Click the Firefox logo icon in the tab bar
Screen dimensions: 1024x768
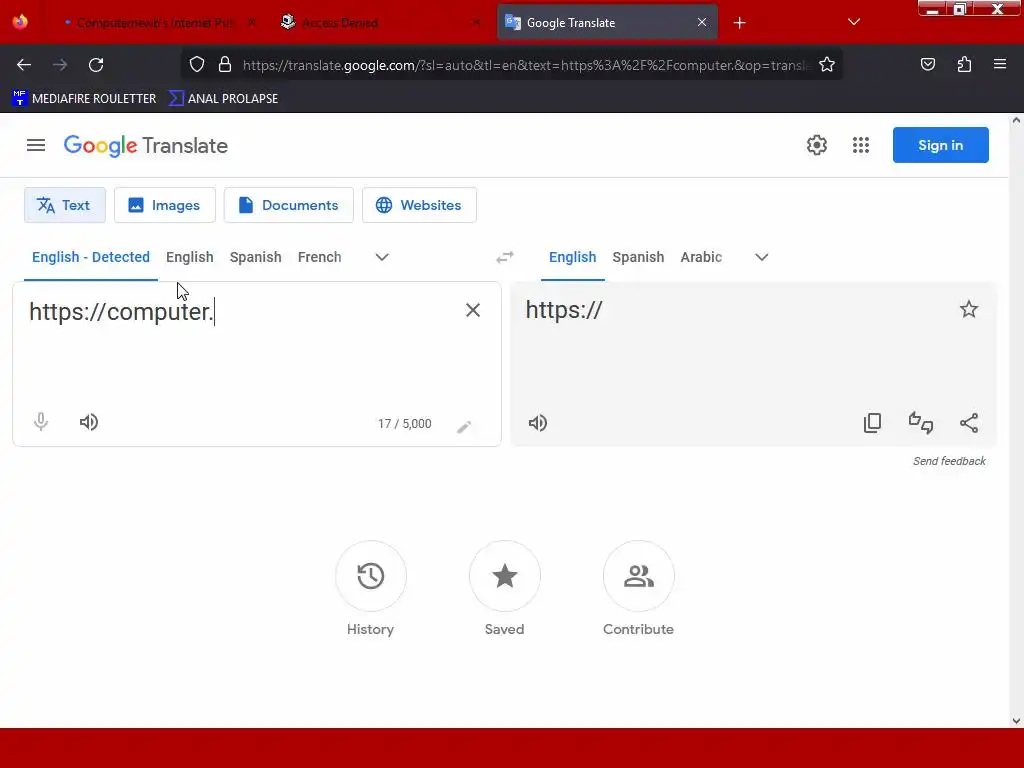(x=20, y=22)
